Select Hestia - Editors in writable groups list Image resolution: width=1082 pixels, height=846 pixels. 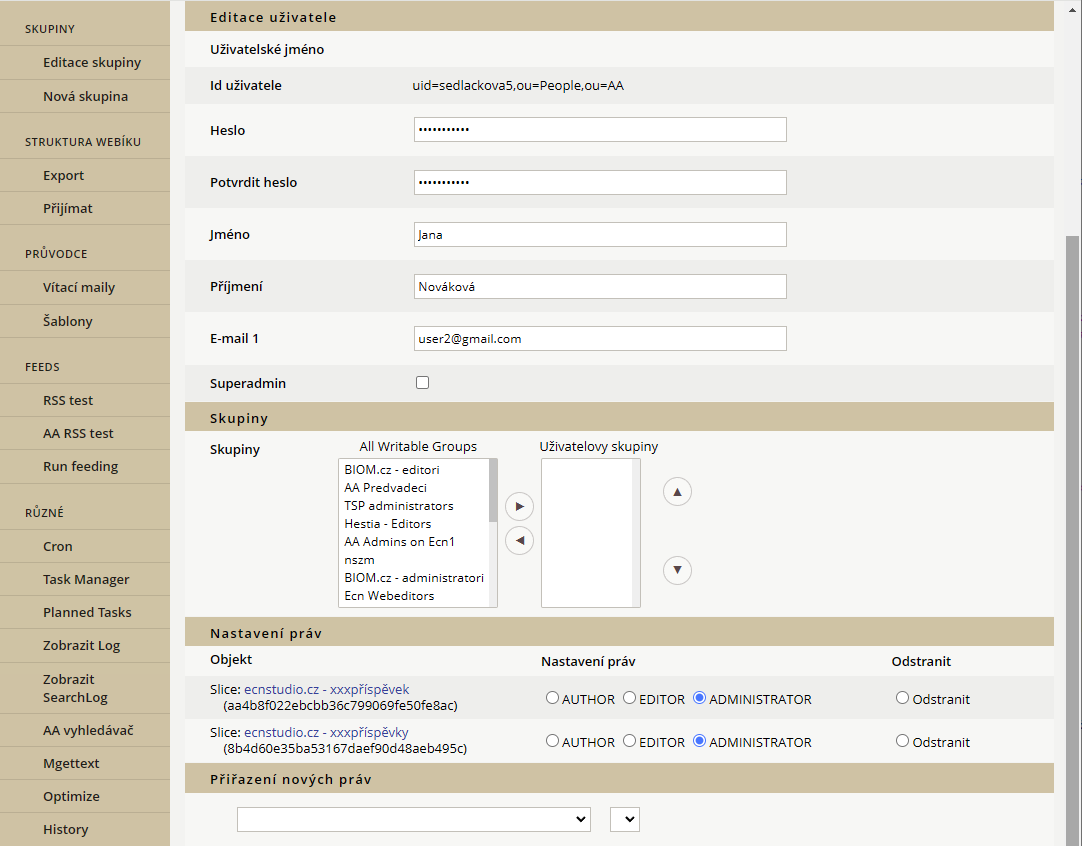click(388, 524)
